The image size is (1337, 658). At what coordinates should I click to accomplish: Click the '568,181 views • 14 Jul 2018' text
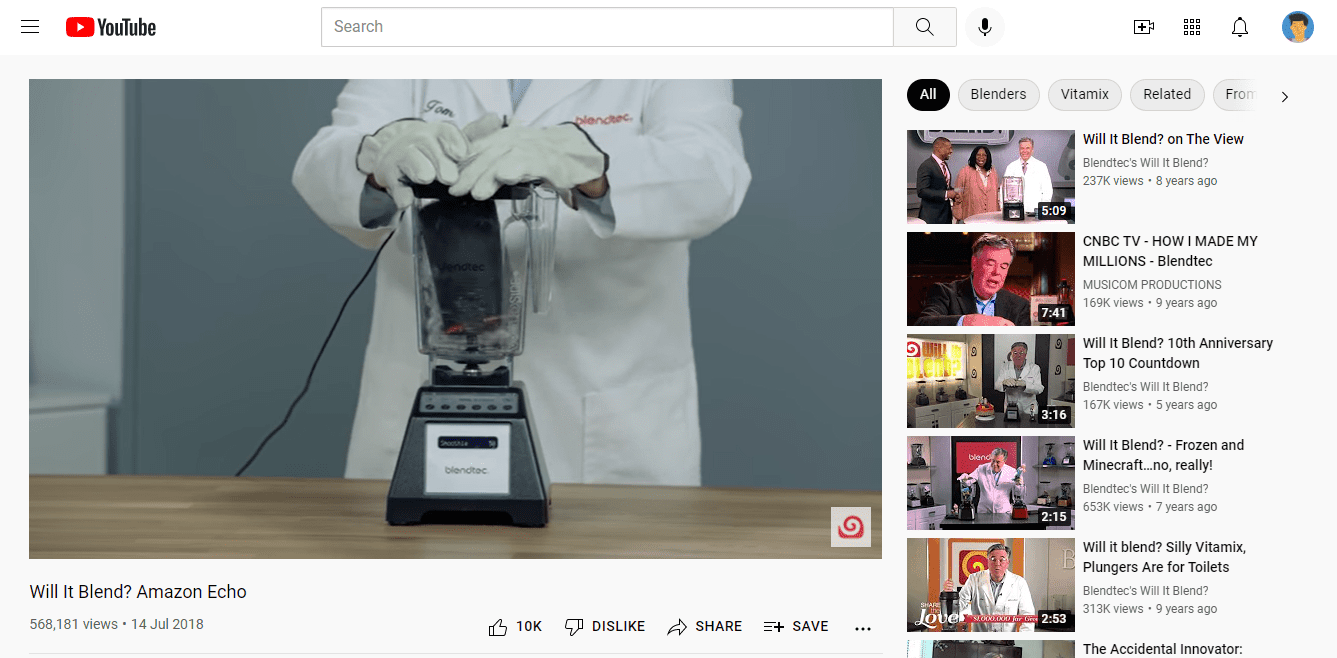point(117,624)
